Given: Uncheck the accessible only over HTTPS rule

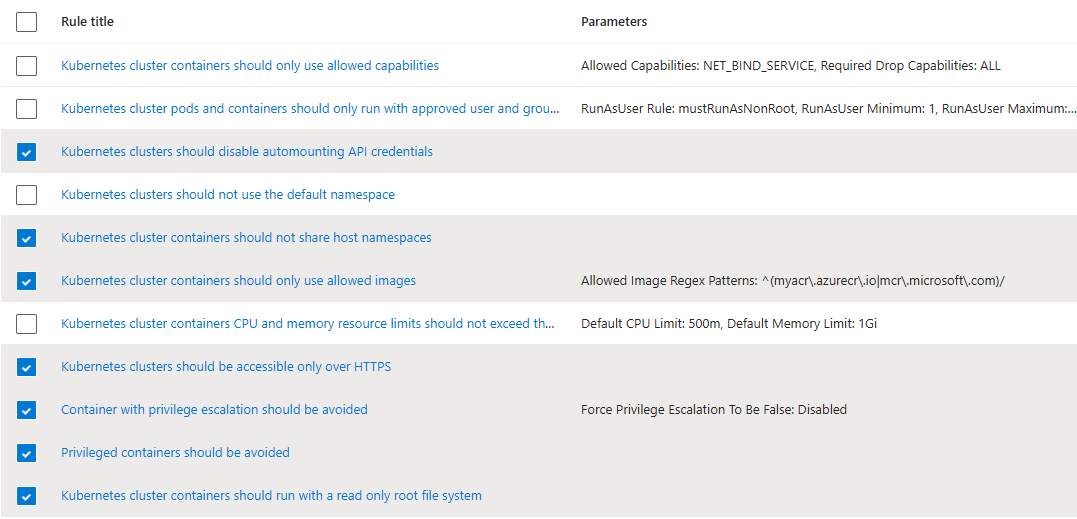Looking at the screenshot, I should [26, 367].
